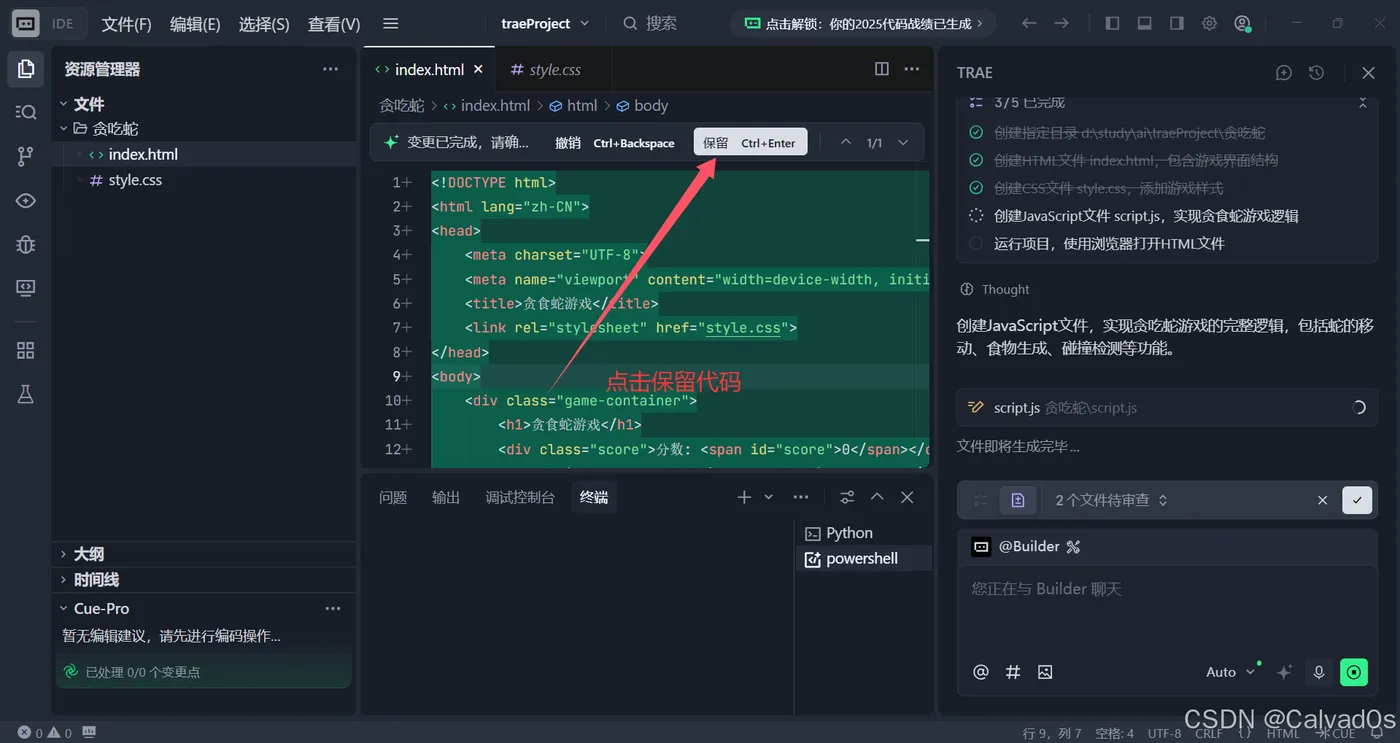Accept all pending files with checkmark button
Image resolution: width=1400 pixels, height=743 pixels.
(x=1357, y=500)
